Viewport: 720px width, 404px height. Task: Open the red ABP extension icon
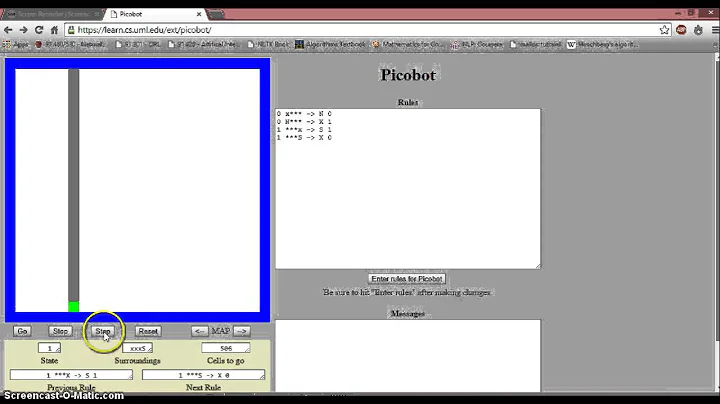[x=681, y=30]
